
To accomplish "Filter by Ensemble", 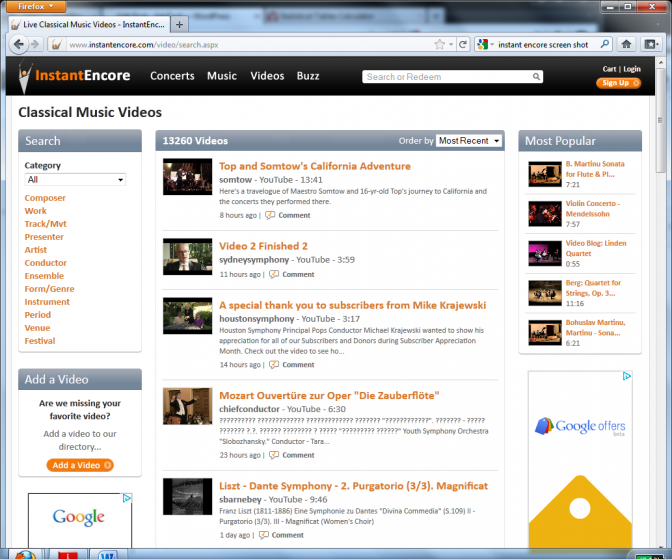I will (x=44, y=276).
